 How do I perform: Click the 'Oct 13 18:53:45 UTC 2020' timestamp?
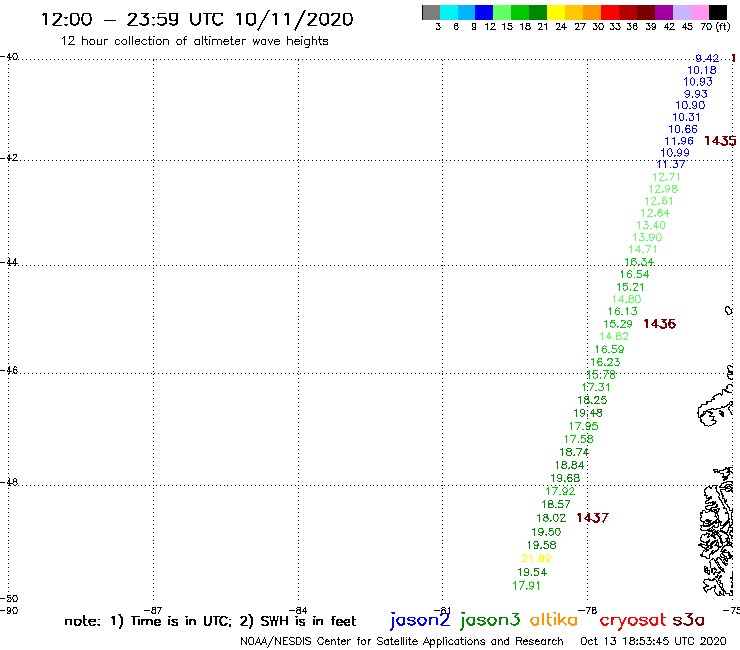coord(653,641)
